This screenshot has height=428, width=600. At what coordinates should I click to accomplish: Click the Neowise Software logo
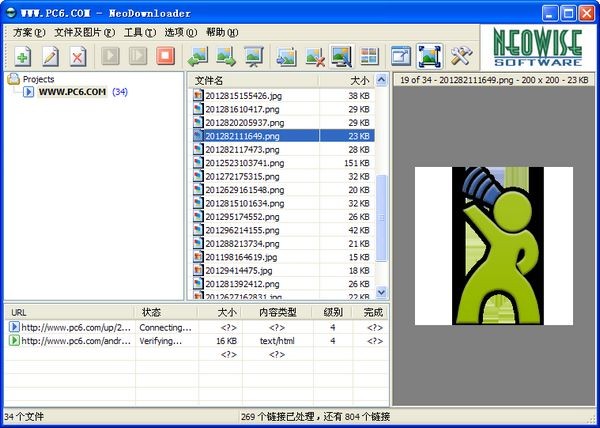click(538, 47)
